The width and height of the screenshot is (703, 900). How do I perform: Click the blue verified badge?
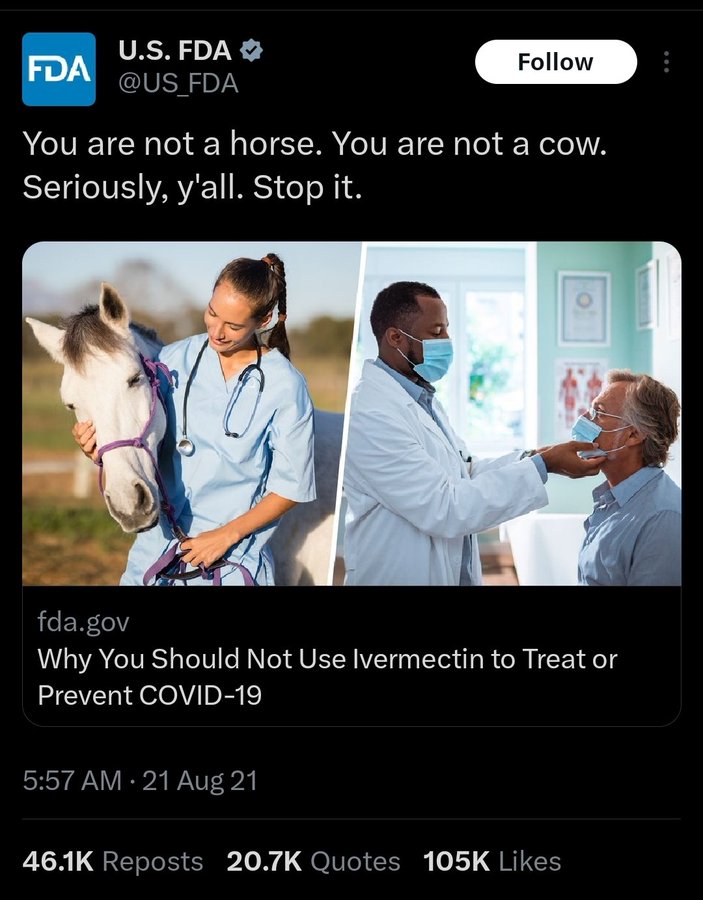pos(251,51)
